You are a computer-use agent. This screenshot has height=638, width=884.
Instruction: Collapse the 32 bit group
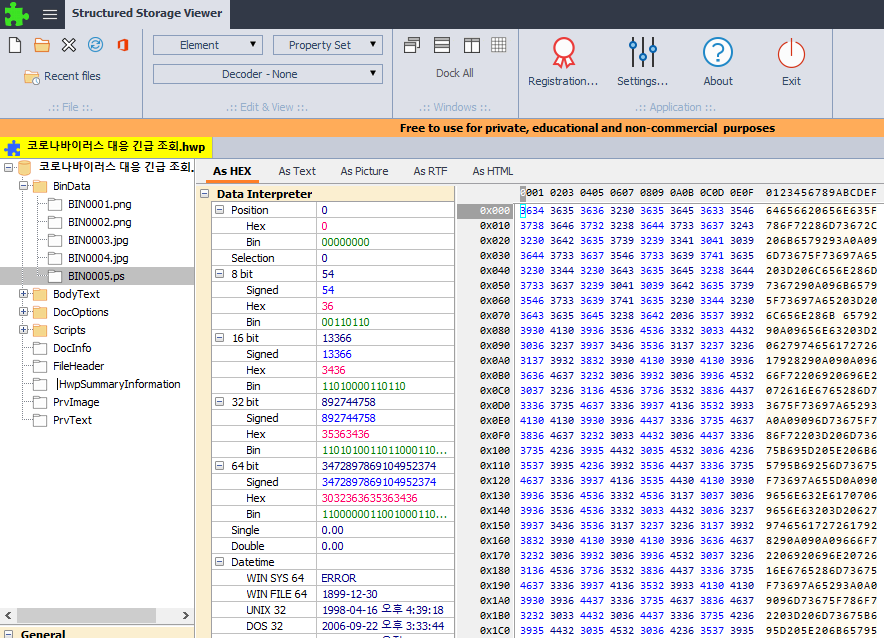(219, 402)
